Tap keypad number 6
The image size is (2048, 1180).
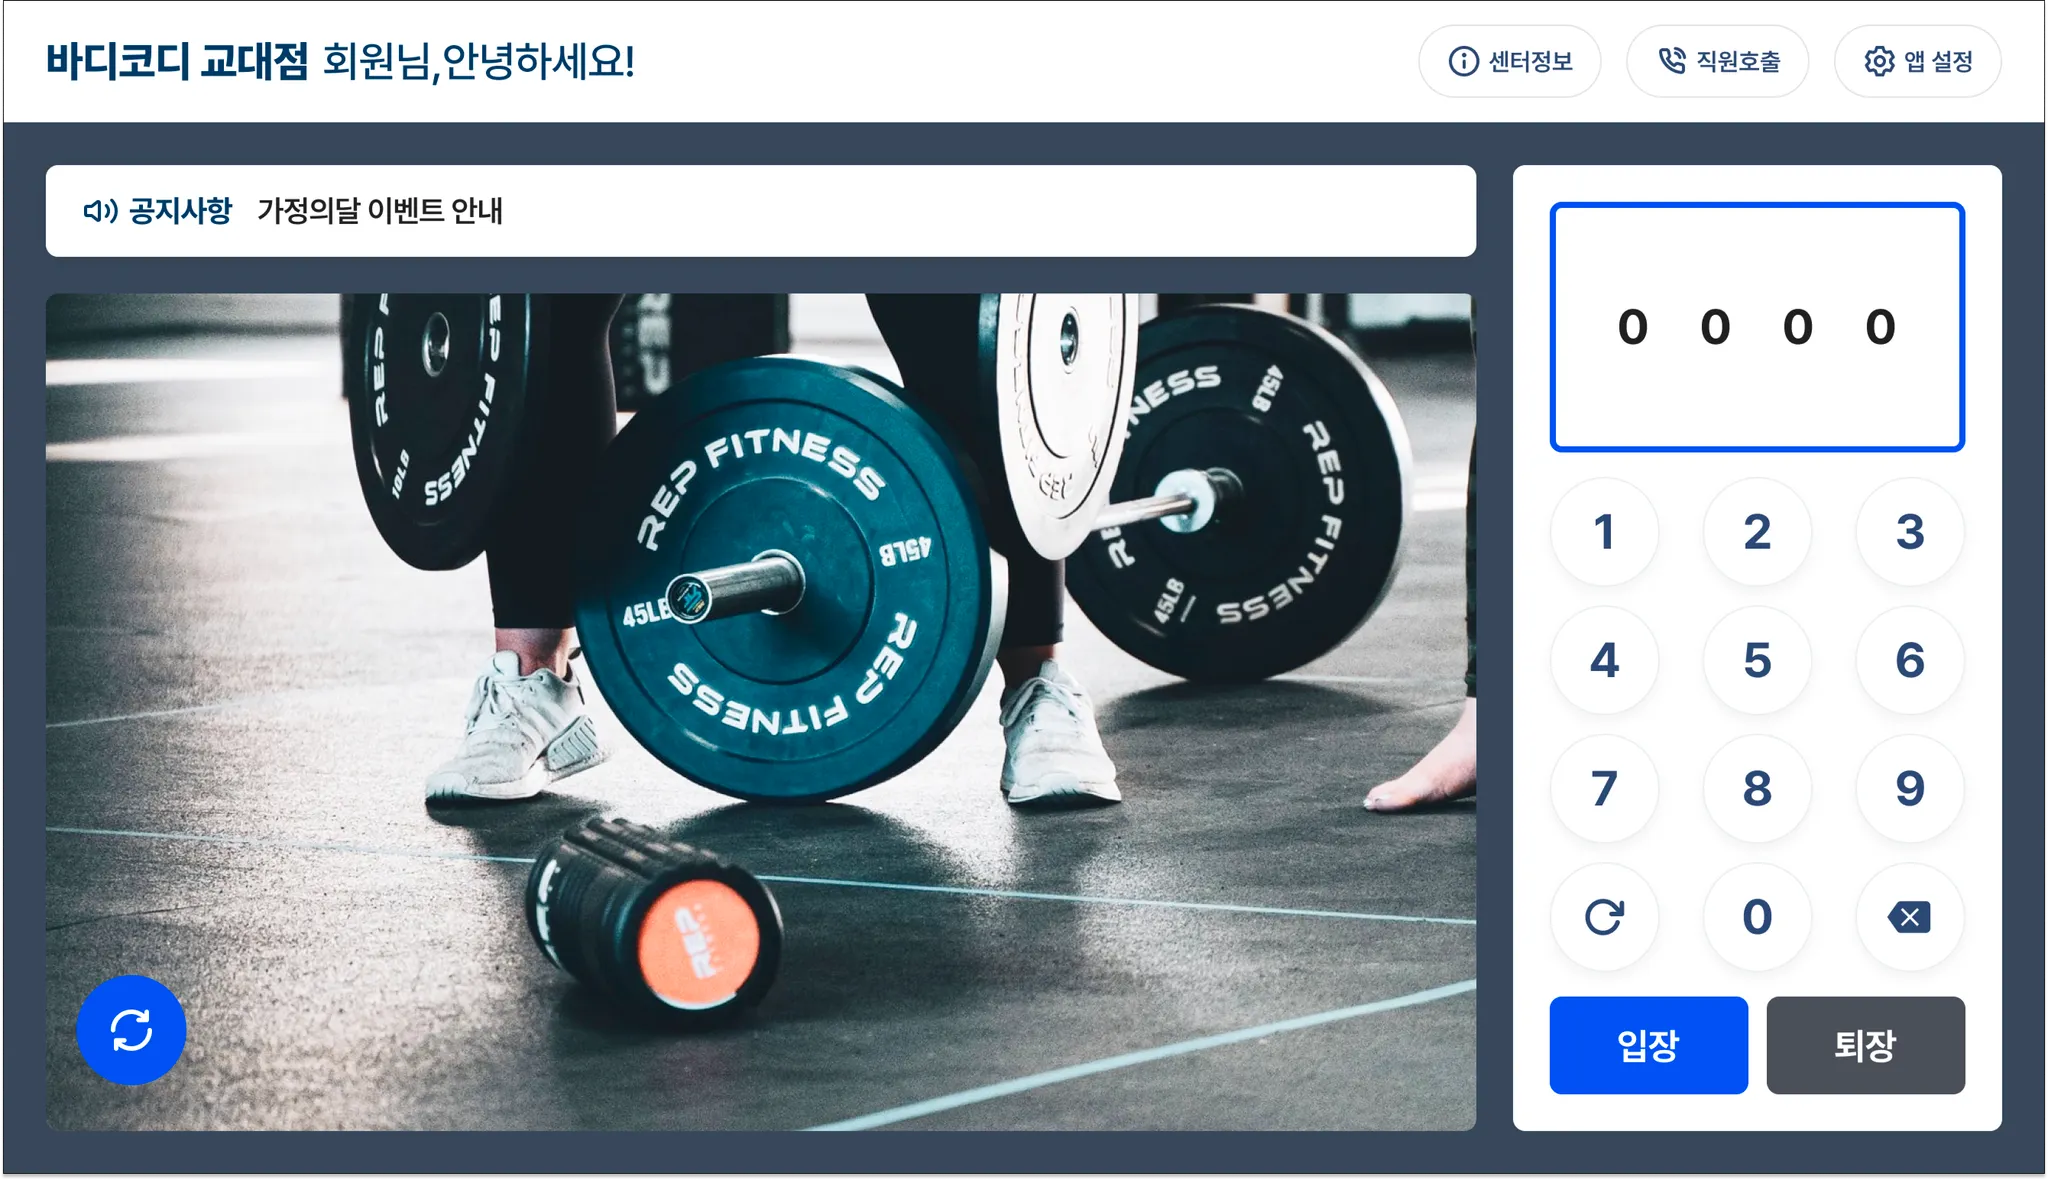coord(1909,660)
